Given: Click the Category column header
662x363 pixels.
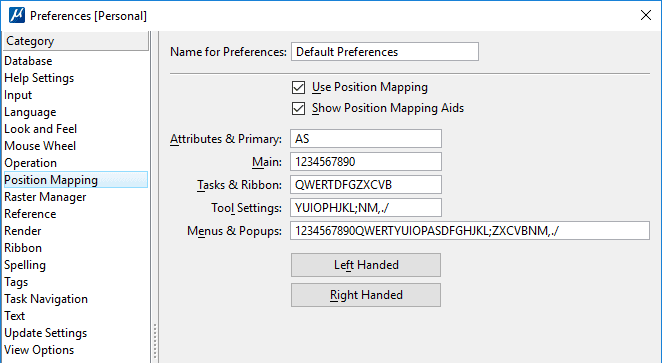Looking at the screenshot, I should point(76,41).
